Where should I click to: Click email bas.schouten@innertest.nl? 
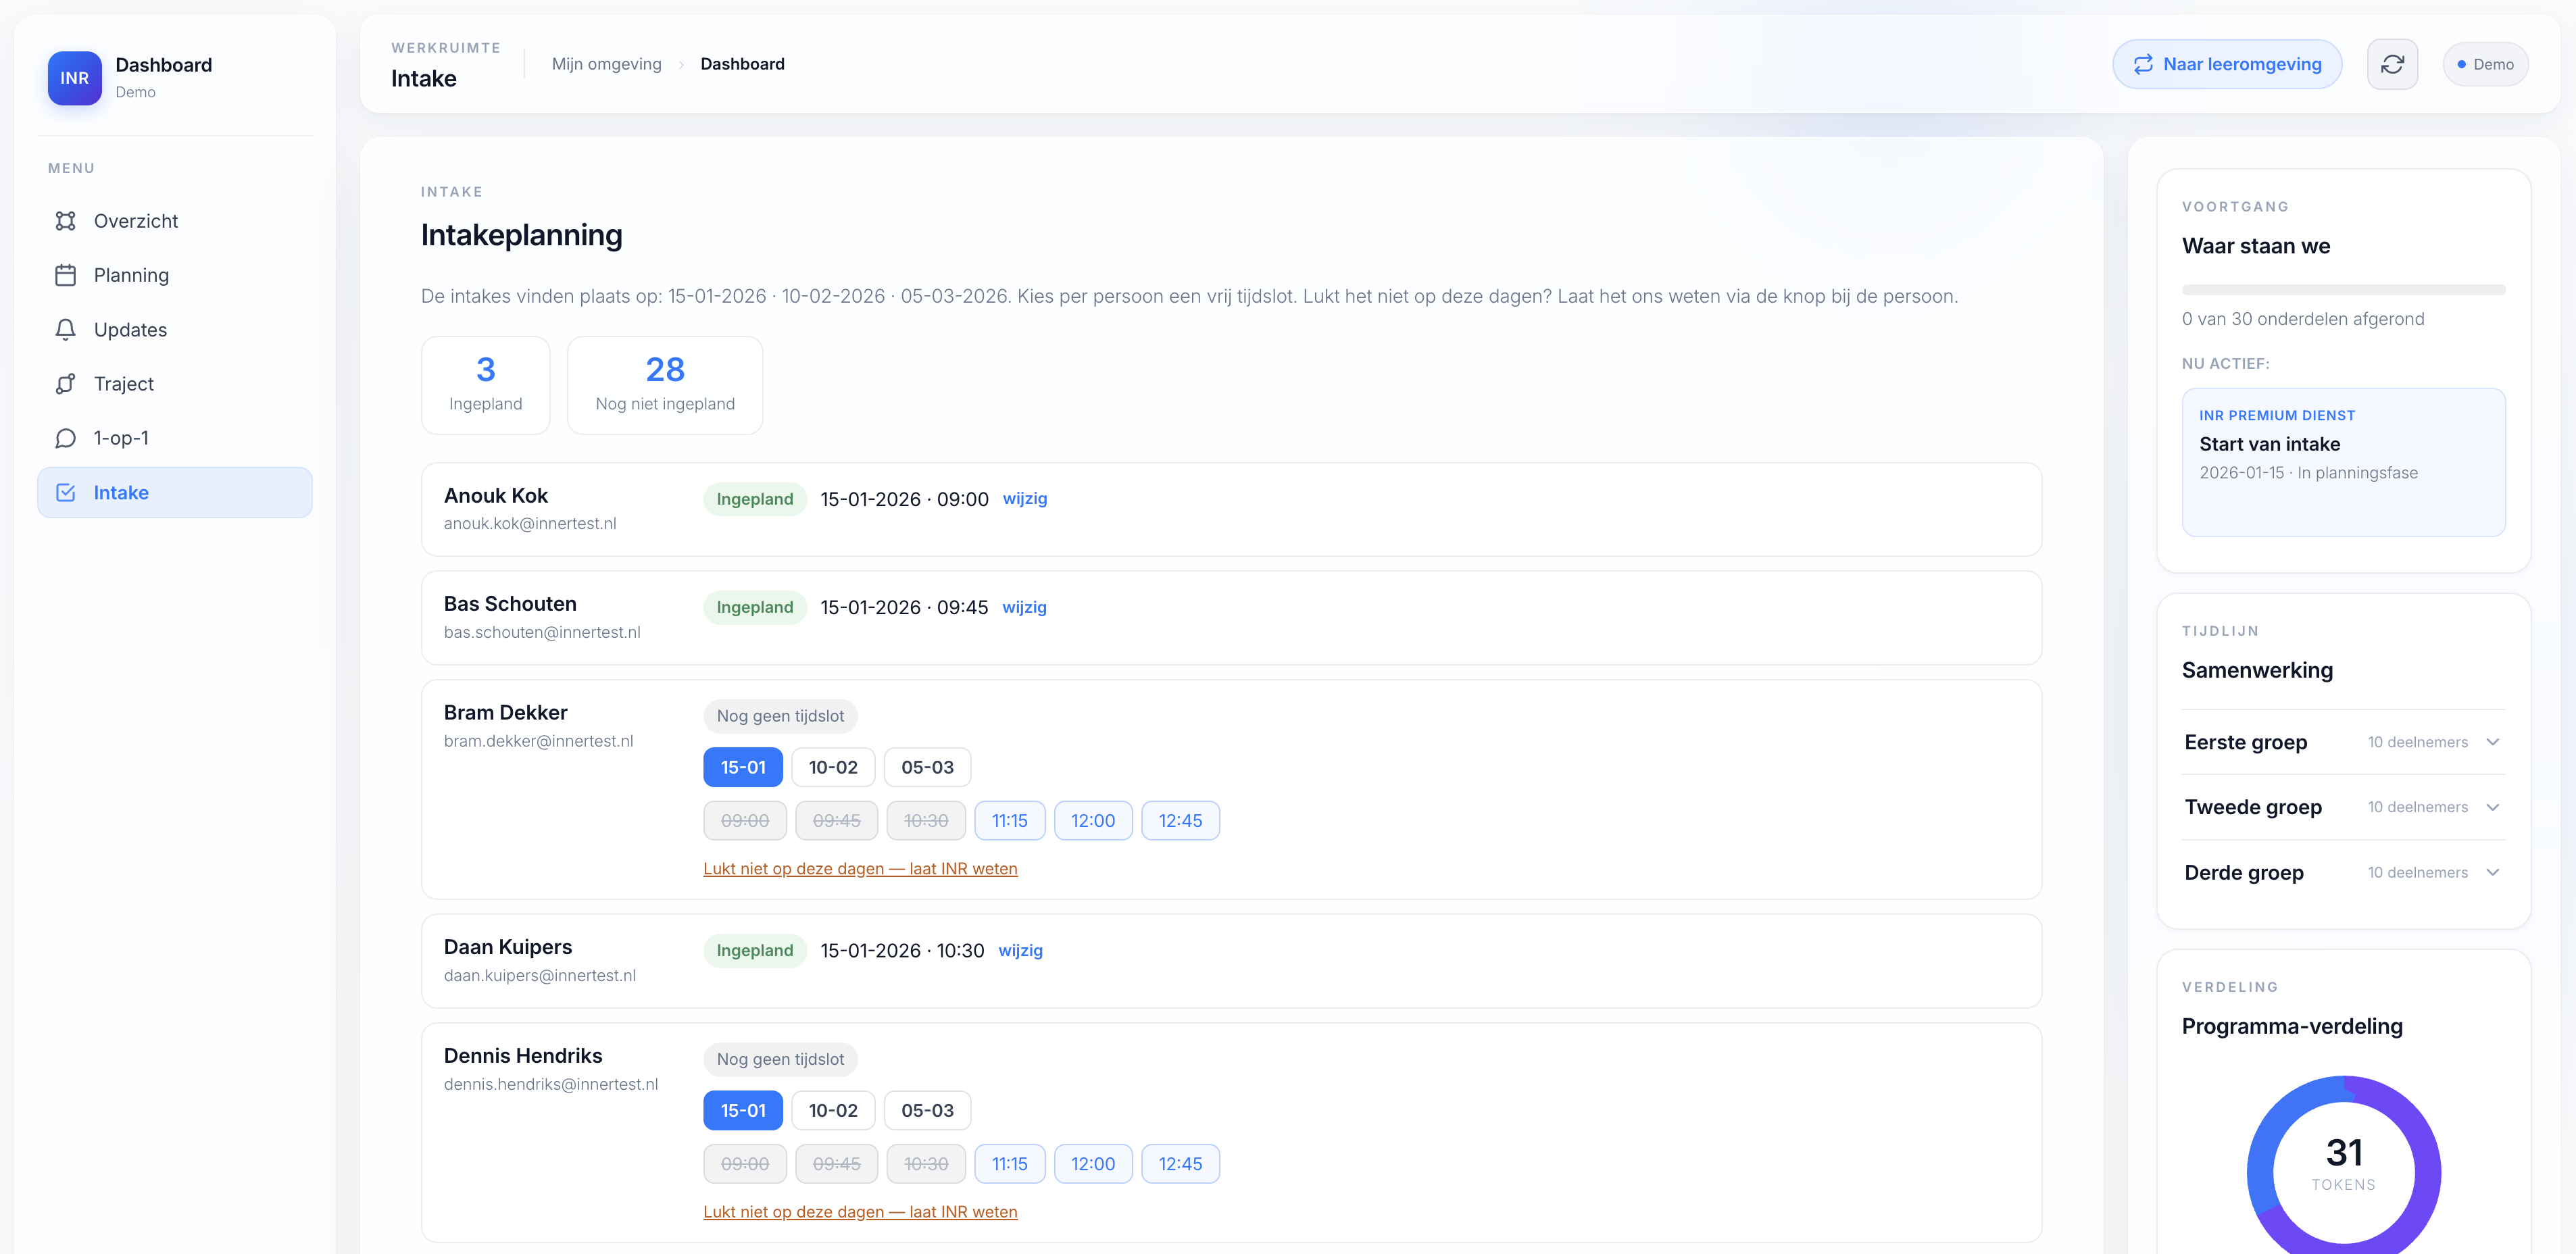pos(542,632)
